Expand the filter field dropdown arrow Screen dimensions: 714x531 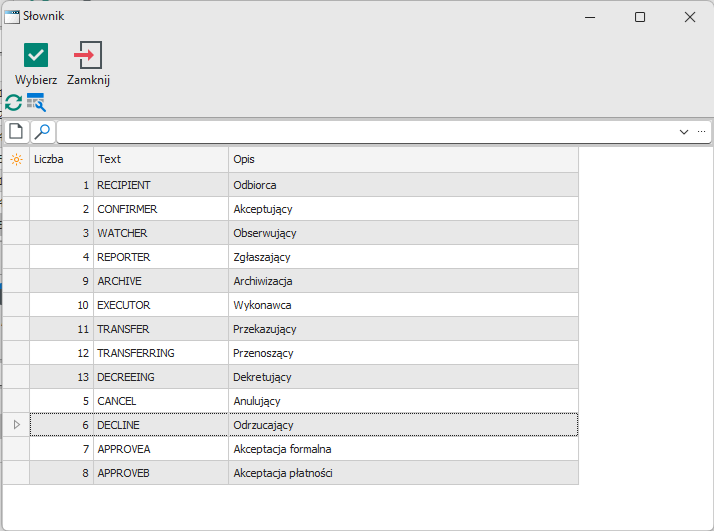click(684, 132)
